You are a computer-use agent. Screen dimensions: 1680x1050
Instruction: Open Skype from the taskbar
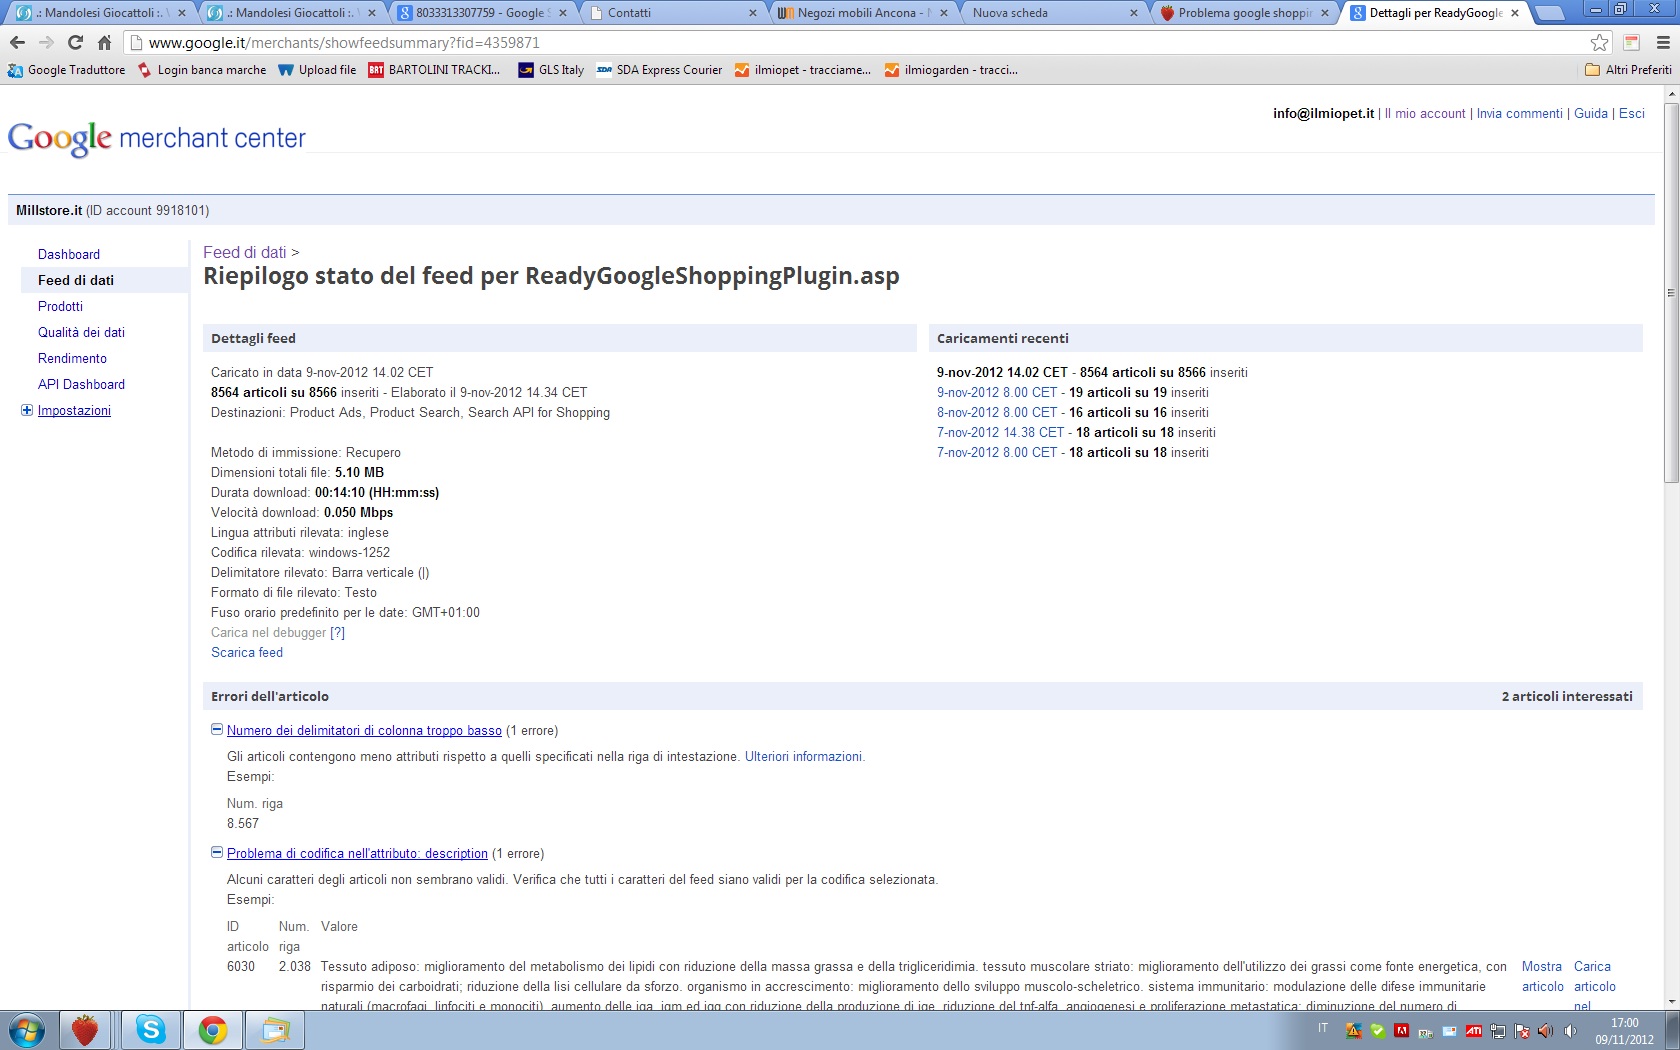(151, 1030)
